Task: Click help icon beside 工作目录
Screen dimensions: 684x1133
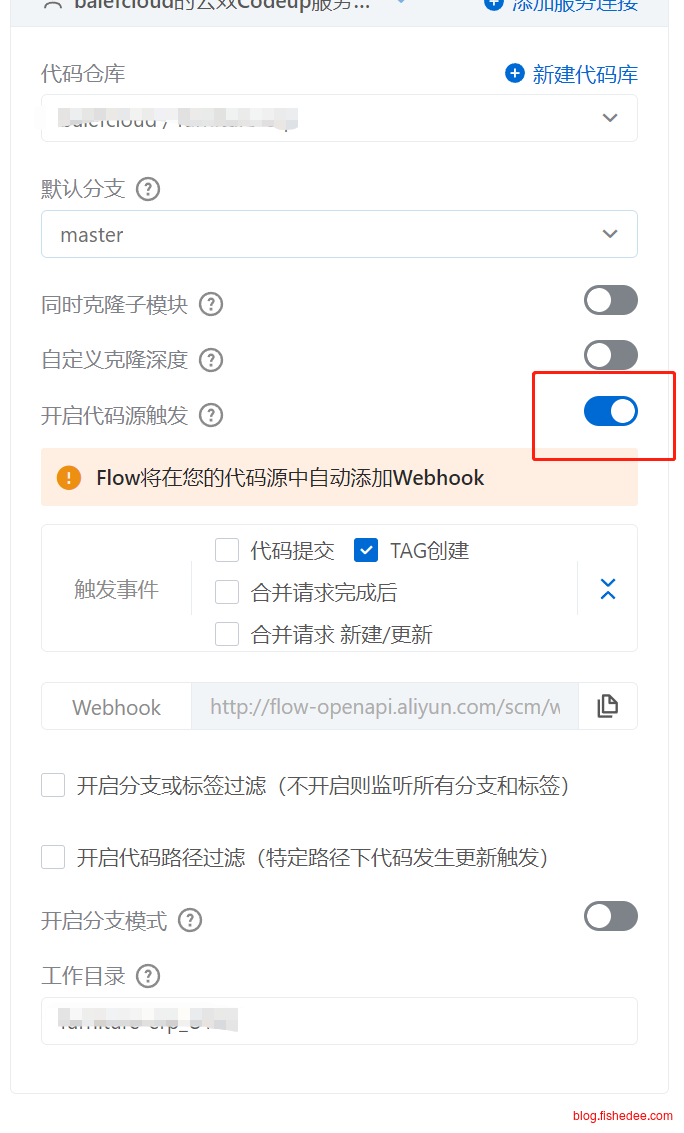Action: coord(148,975)
